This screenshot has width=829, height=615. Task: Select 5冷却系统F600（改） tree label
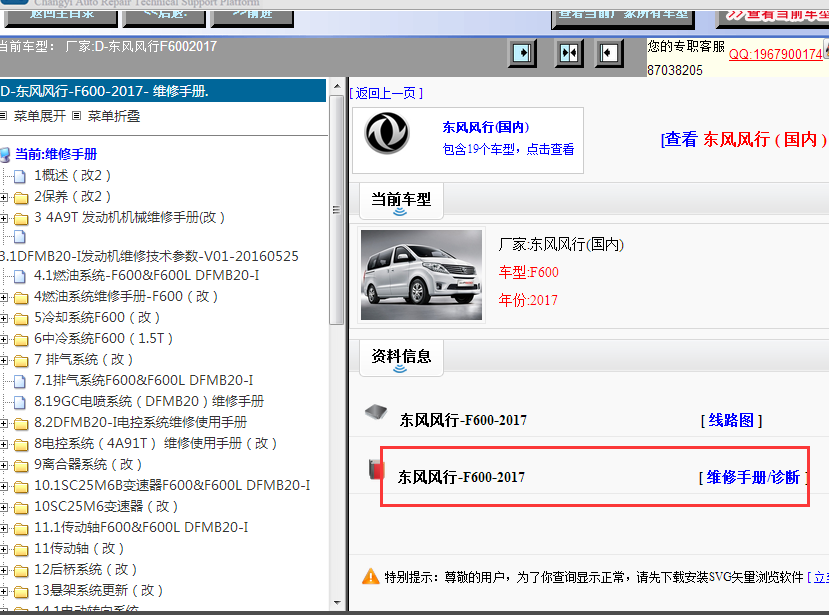point(97,317)
